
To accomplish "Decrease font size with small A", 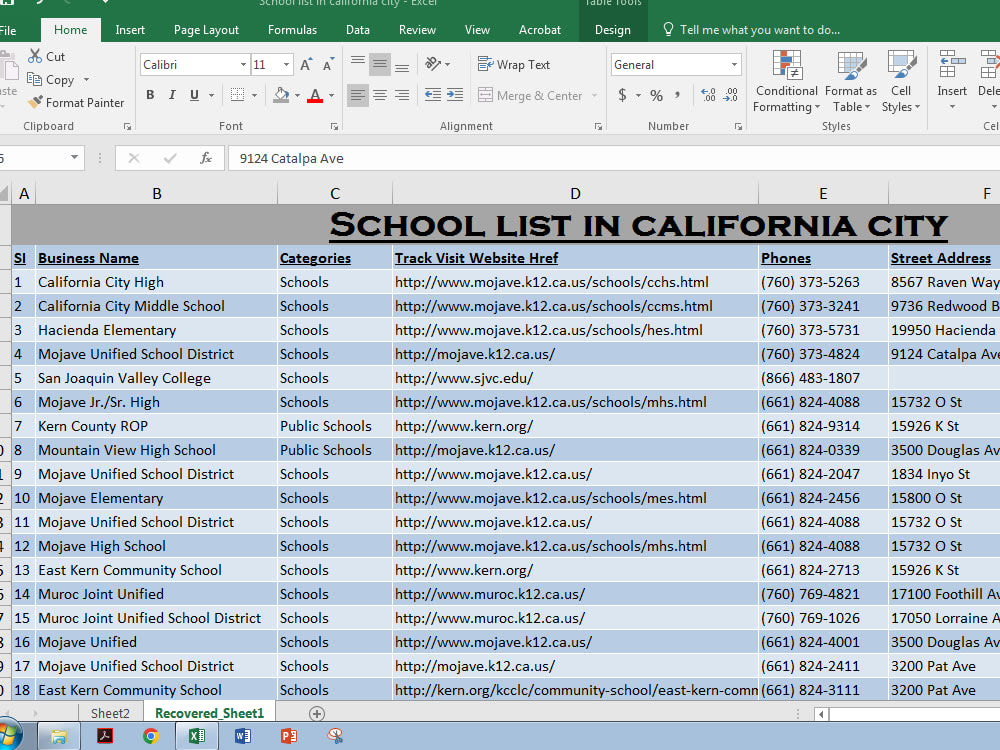I will 328,64.
